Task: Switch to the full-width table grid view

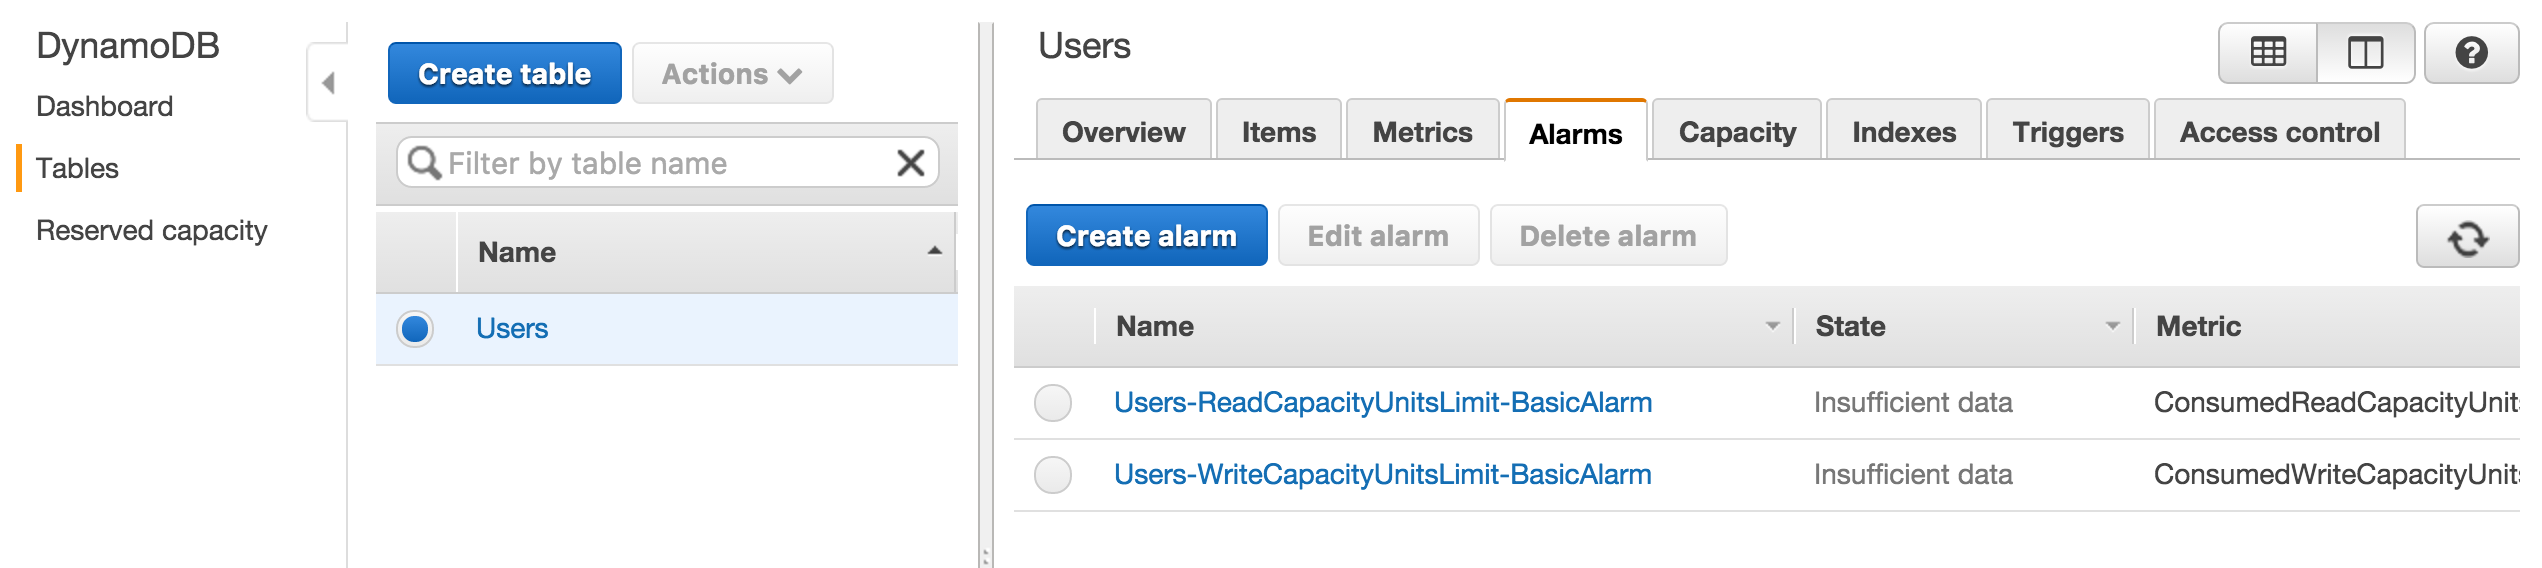Action: click(2267, 53)
